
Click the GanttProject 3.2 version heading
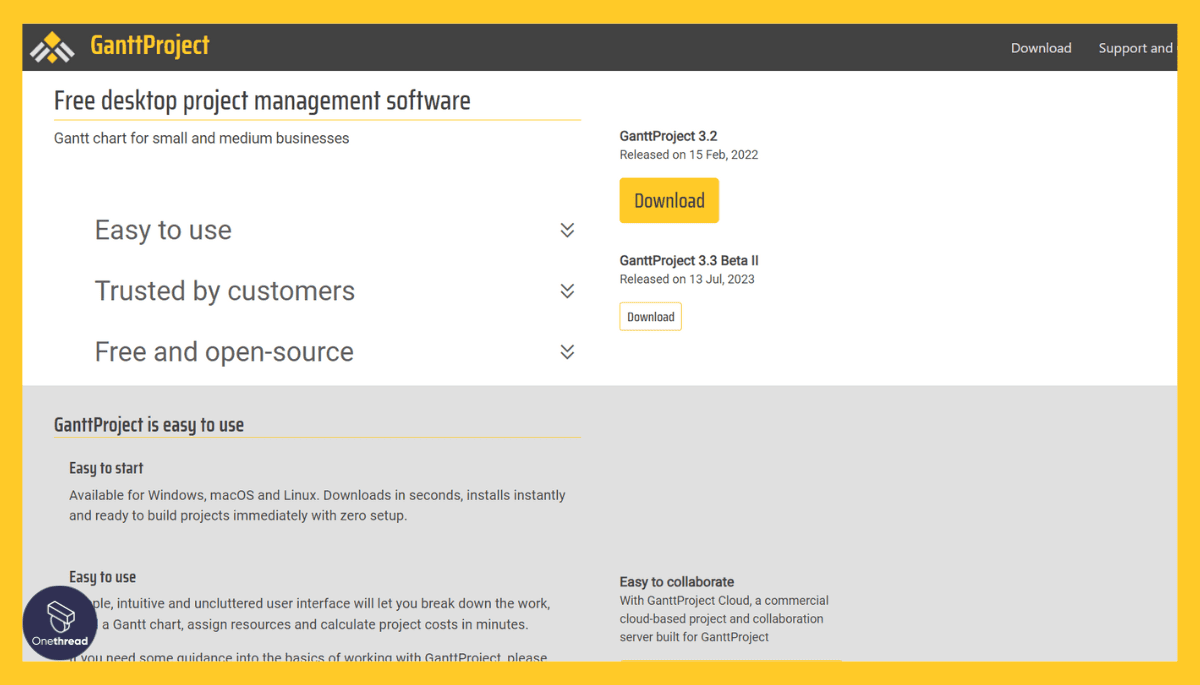(668, 136)
